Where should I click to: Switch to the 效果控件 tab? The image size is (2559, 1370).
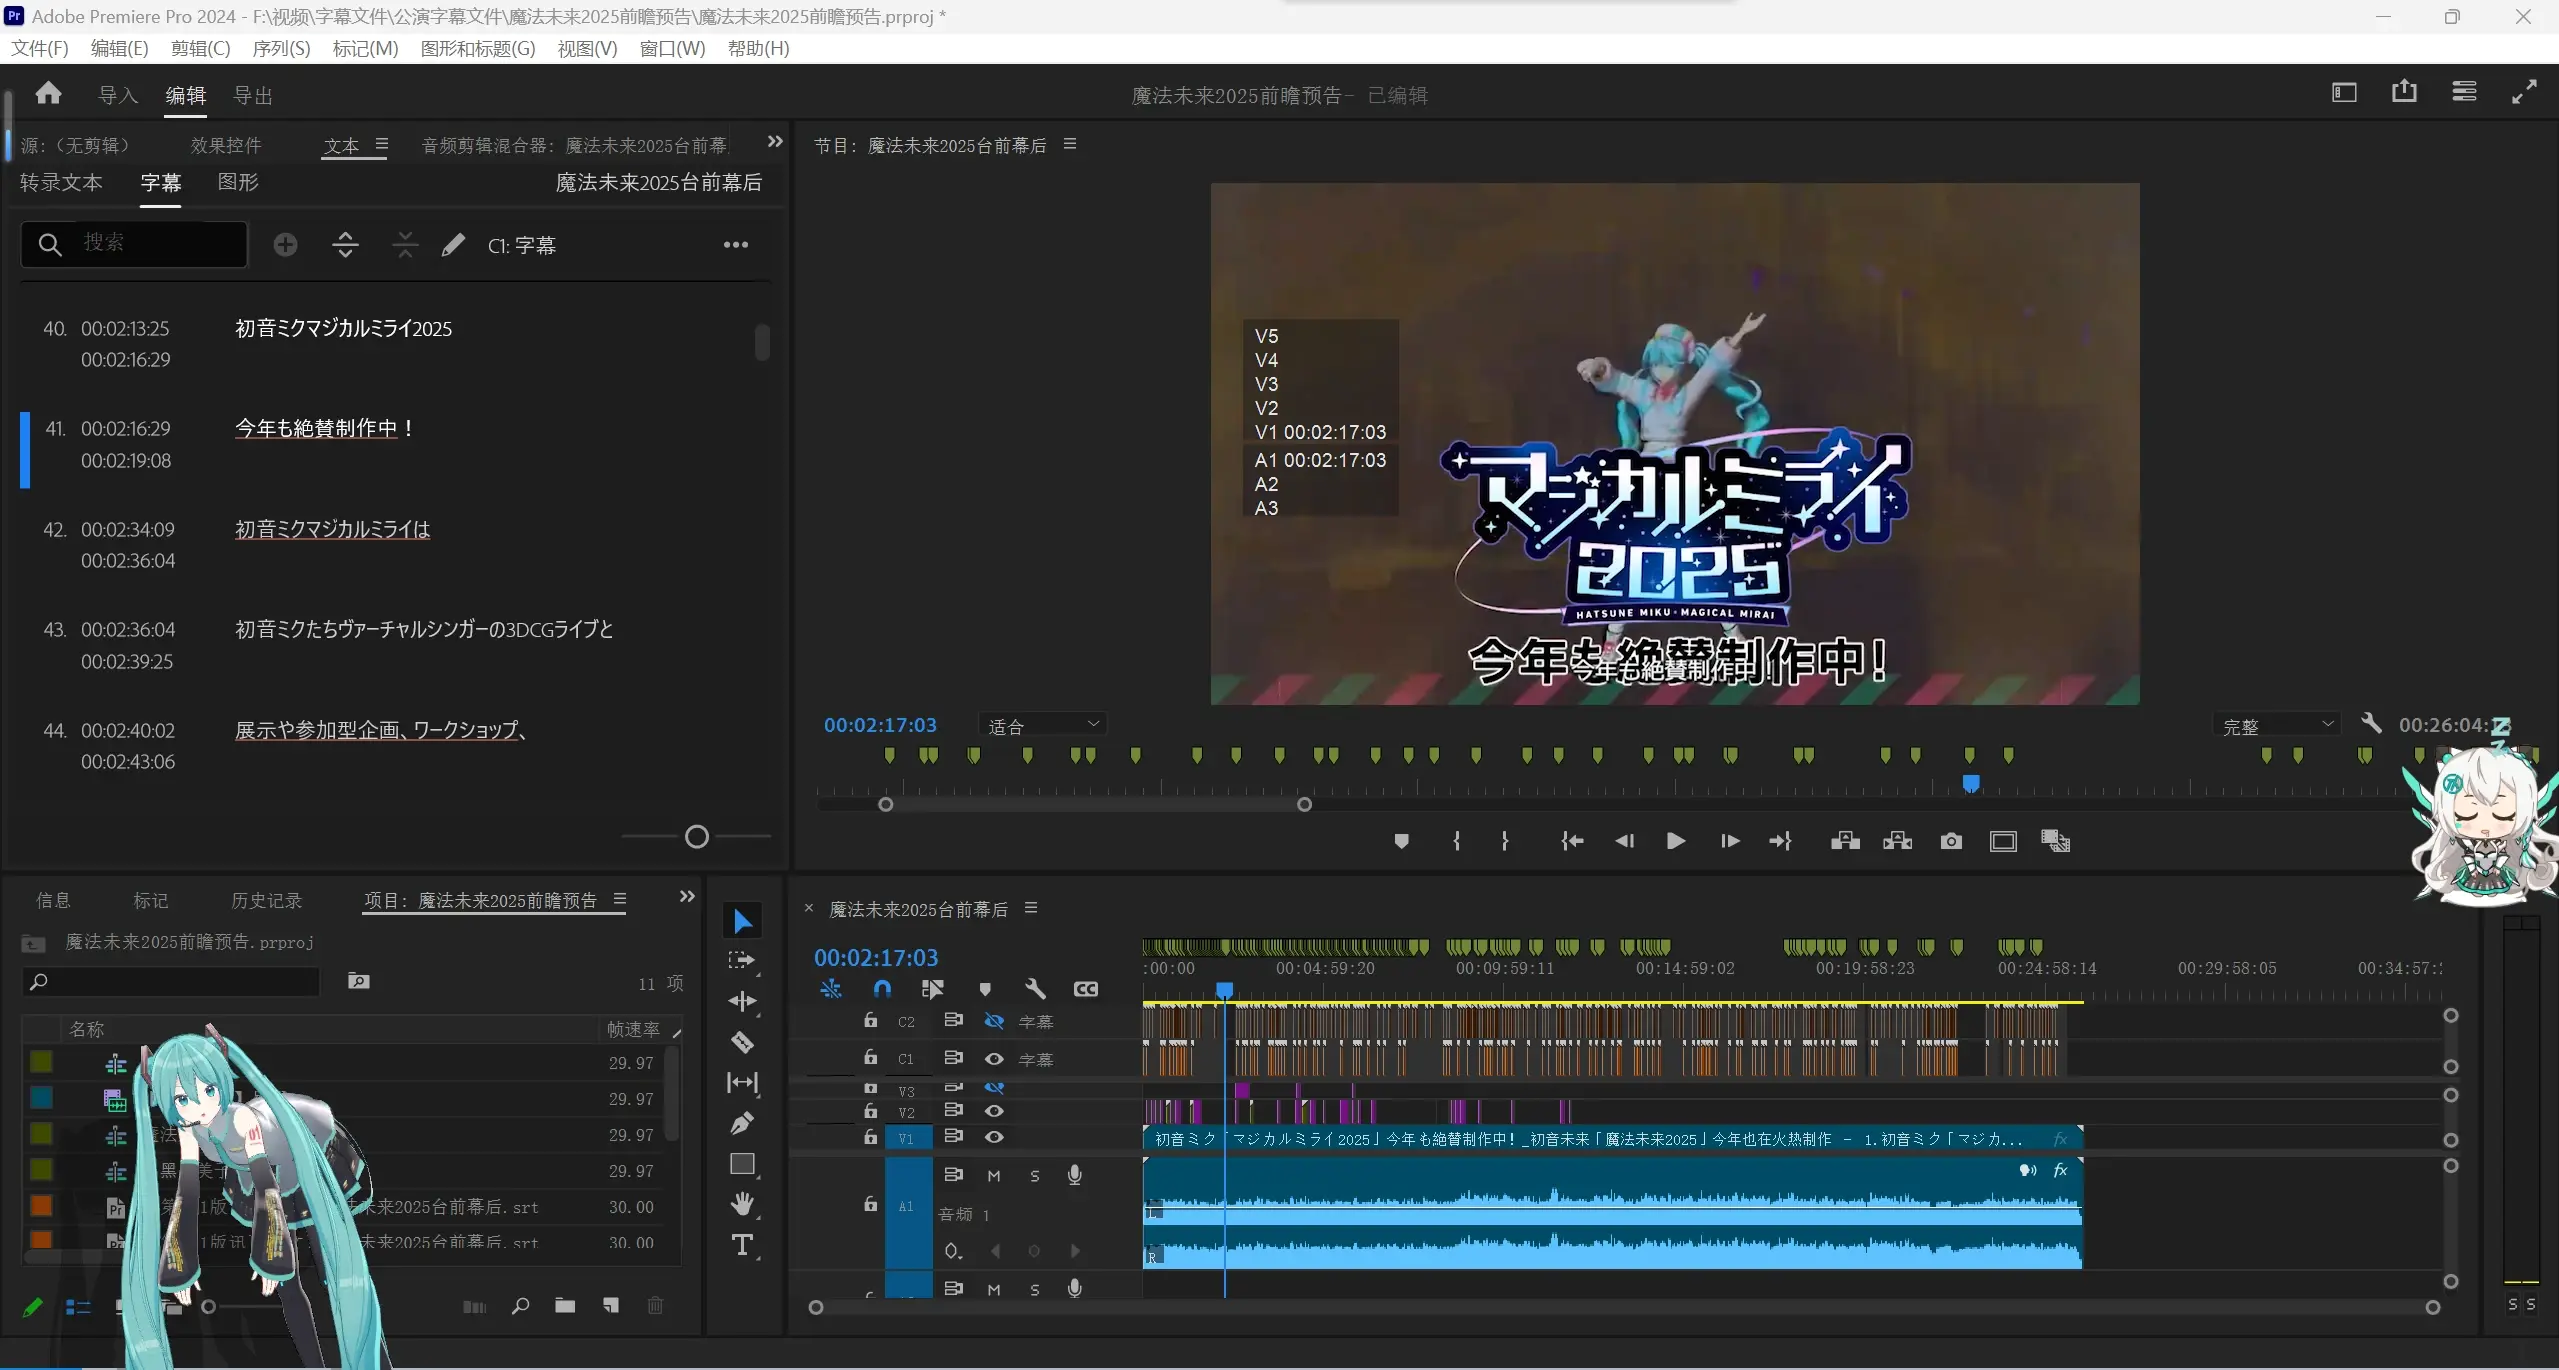(x=226, y=145)
